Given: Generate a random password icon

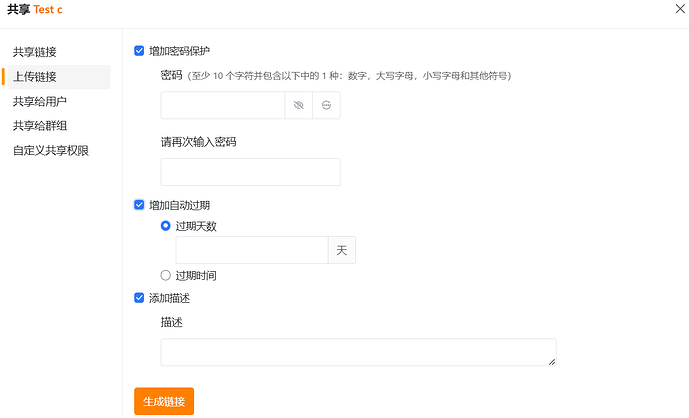Looking at the screenshot, I should 326,105.
